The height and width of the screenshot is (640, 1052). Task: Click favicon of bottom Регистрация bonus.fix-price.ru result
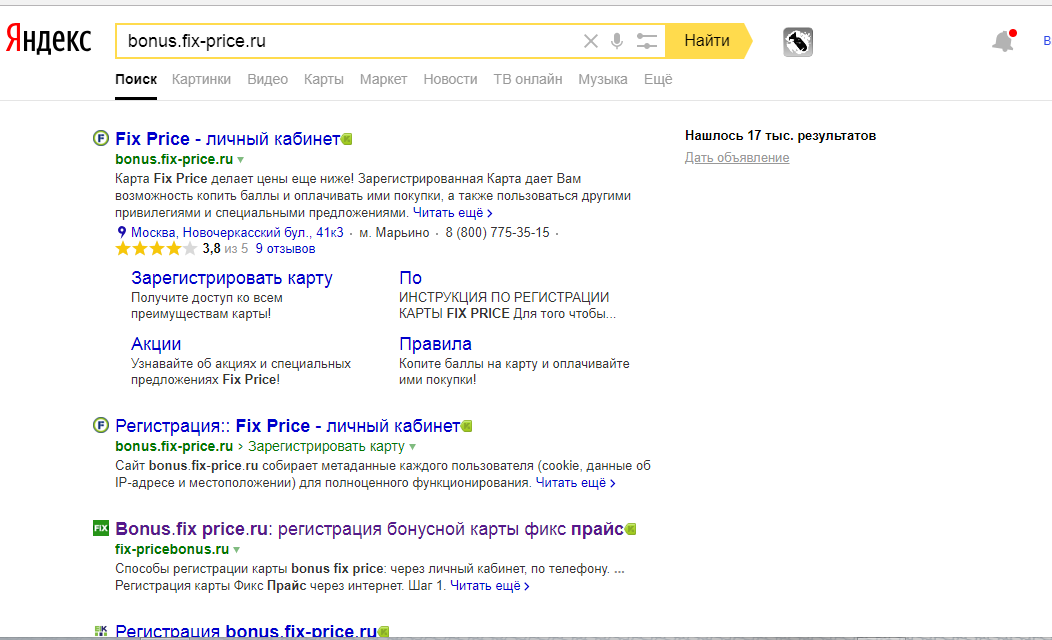pyautogui.click(x=101, y=631)
